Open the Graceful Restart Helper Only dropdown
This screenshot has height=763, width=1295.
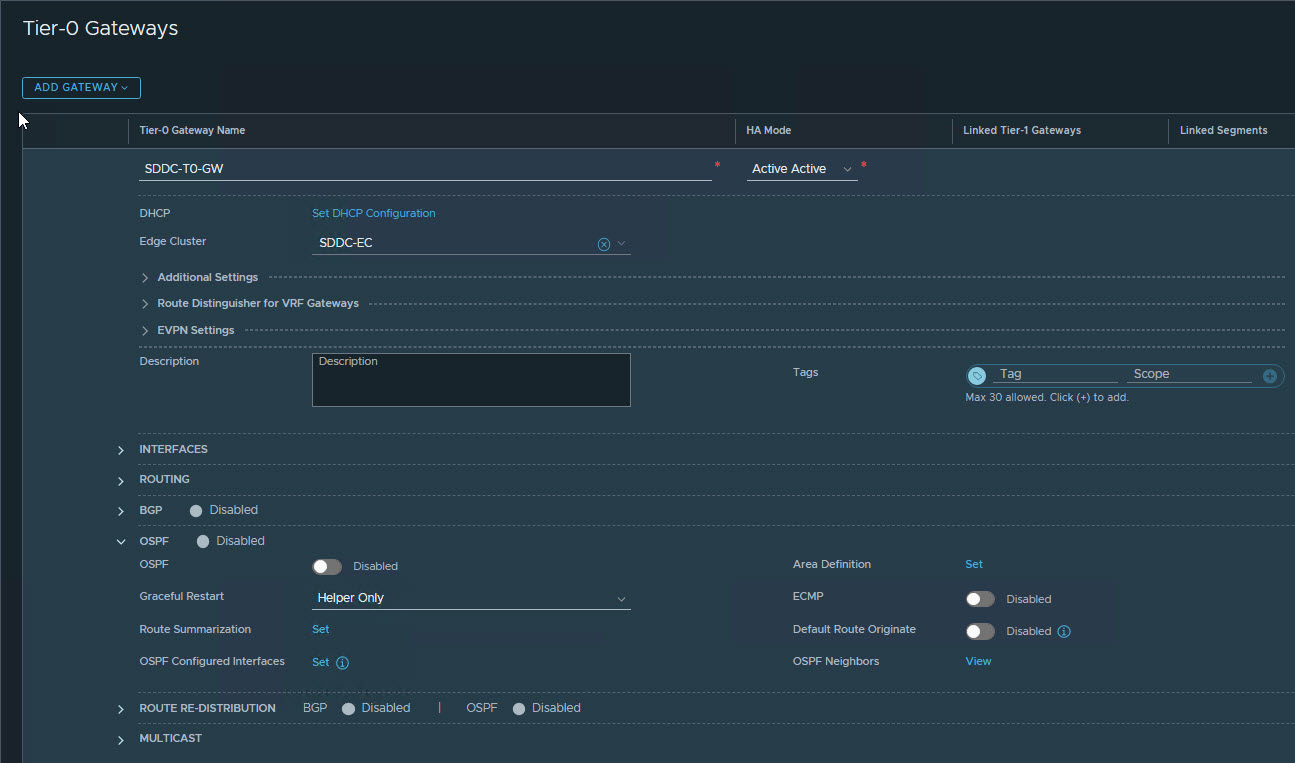tap(471, 599)
